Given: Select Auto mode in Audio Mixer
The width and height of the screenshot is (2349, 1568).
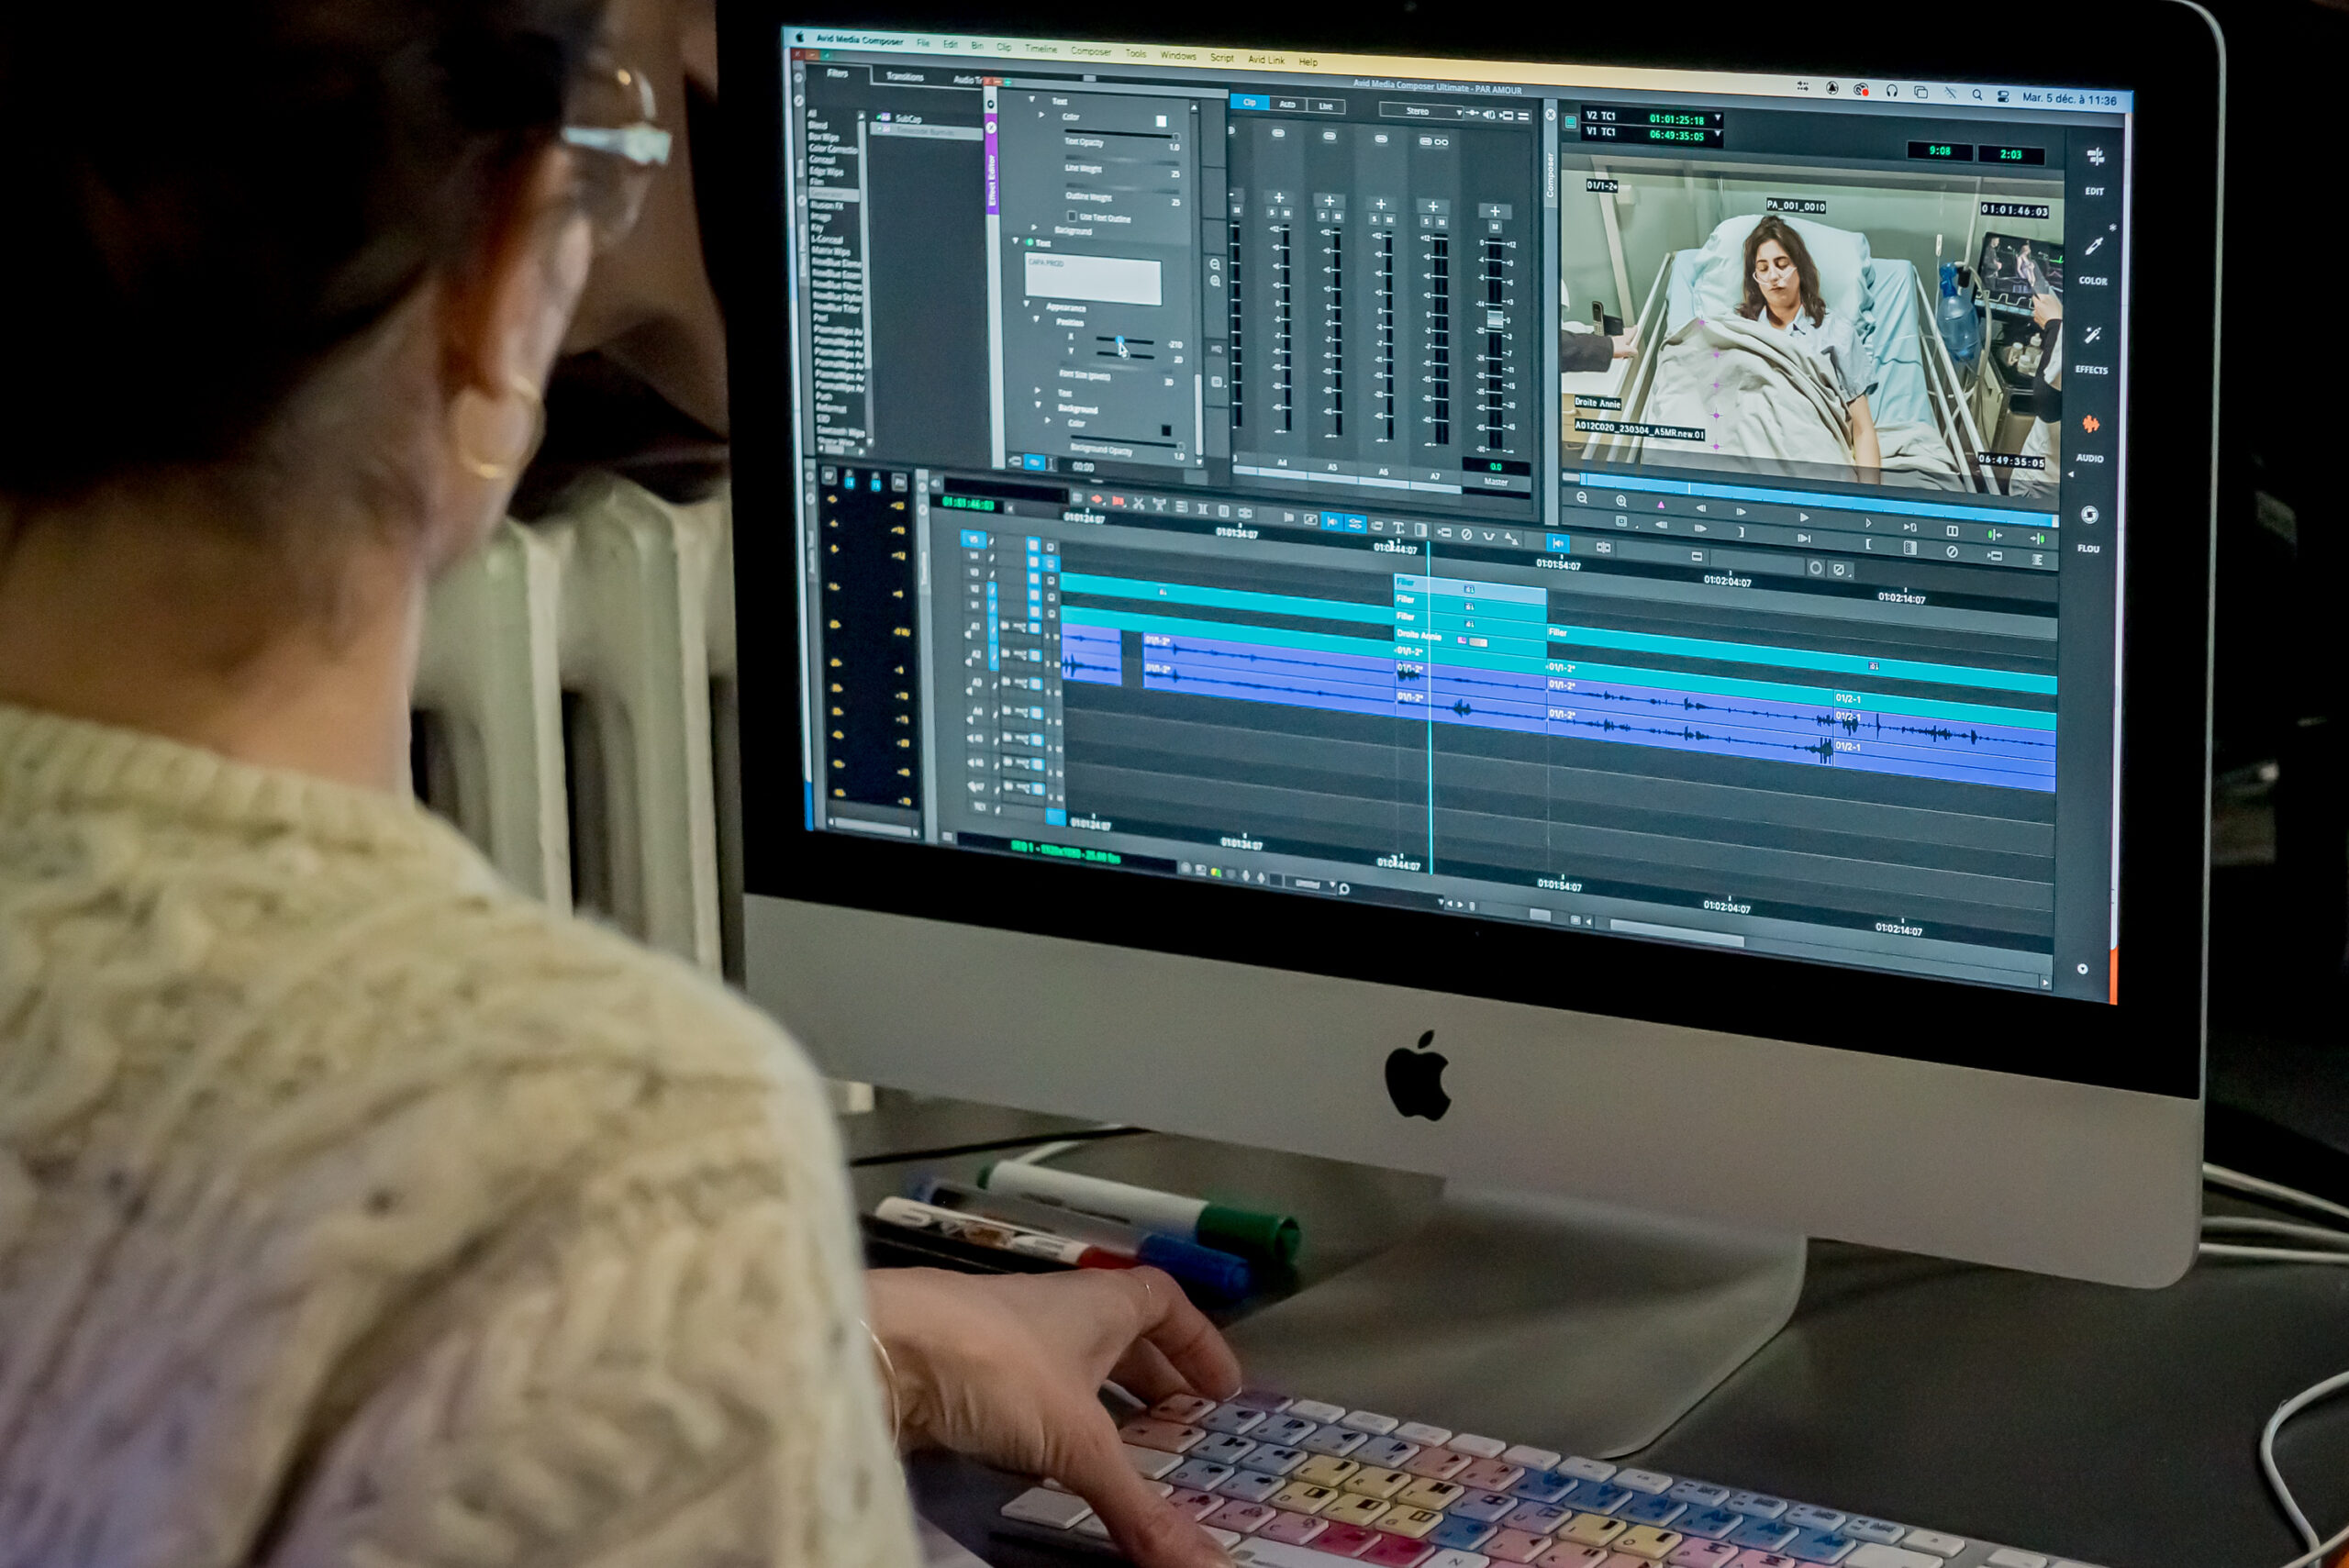Looking at the screenshot, I should (1287, 104).
